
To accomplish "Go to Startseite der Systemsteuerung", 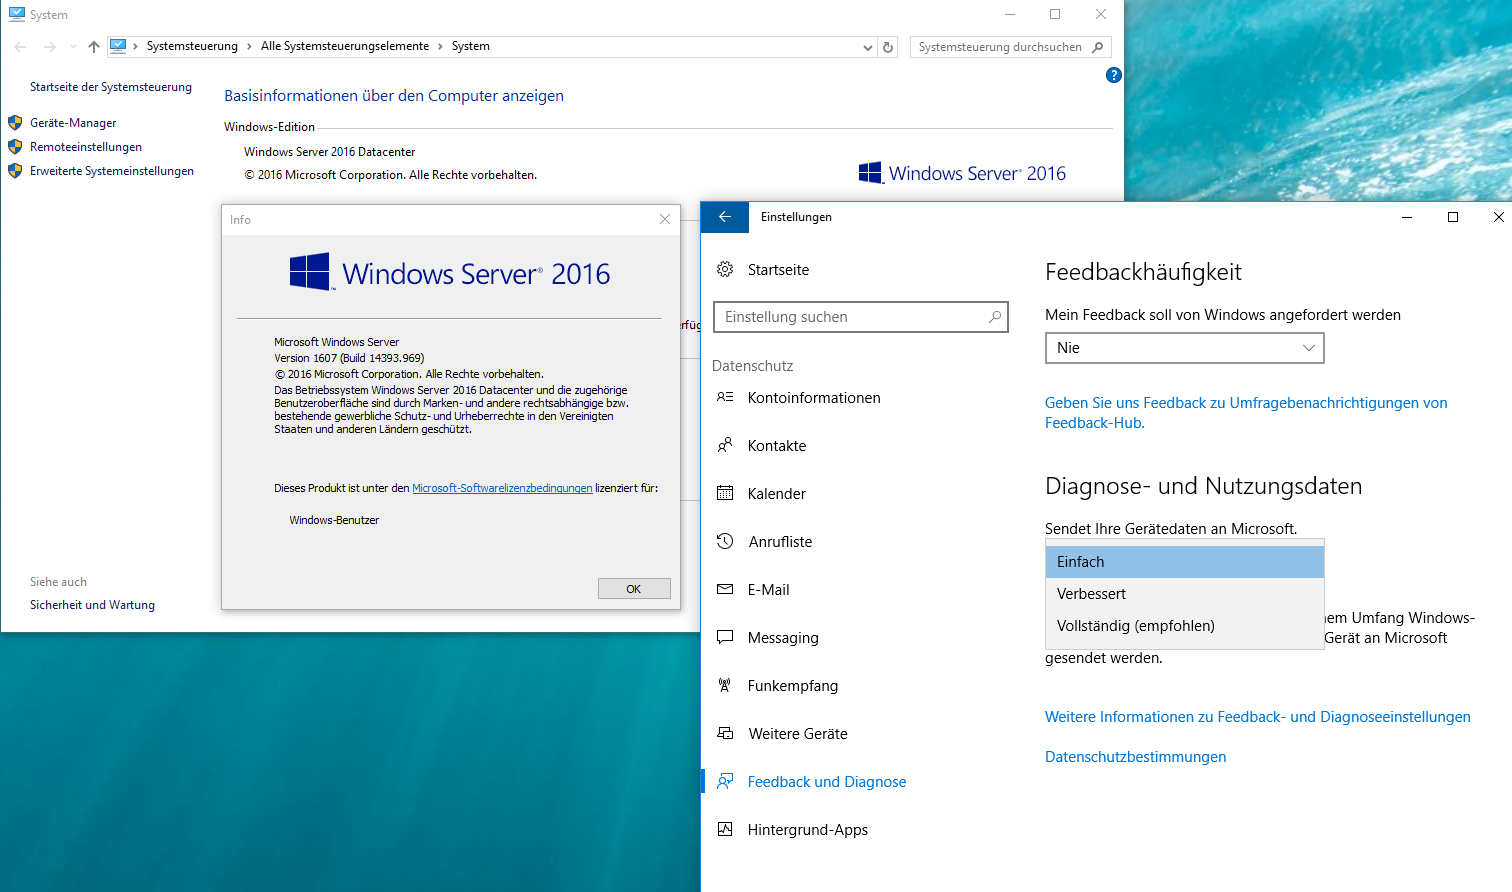I will [111, 87].
